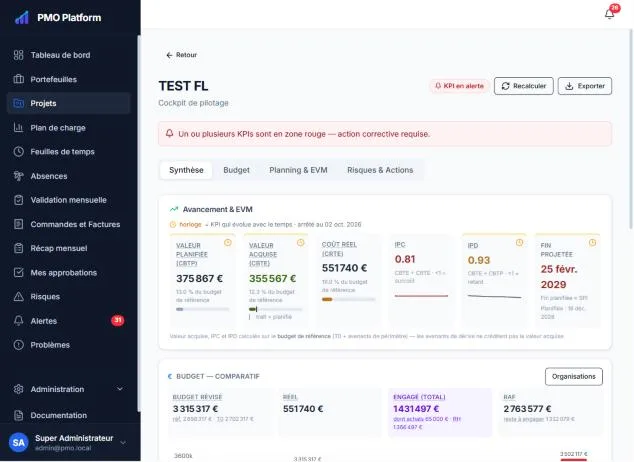The image size is (634, 462).
Task: Click the Feuilles de temps clock icon
Action: (x=19, y=152)
